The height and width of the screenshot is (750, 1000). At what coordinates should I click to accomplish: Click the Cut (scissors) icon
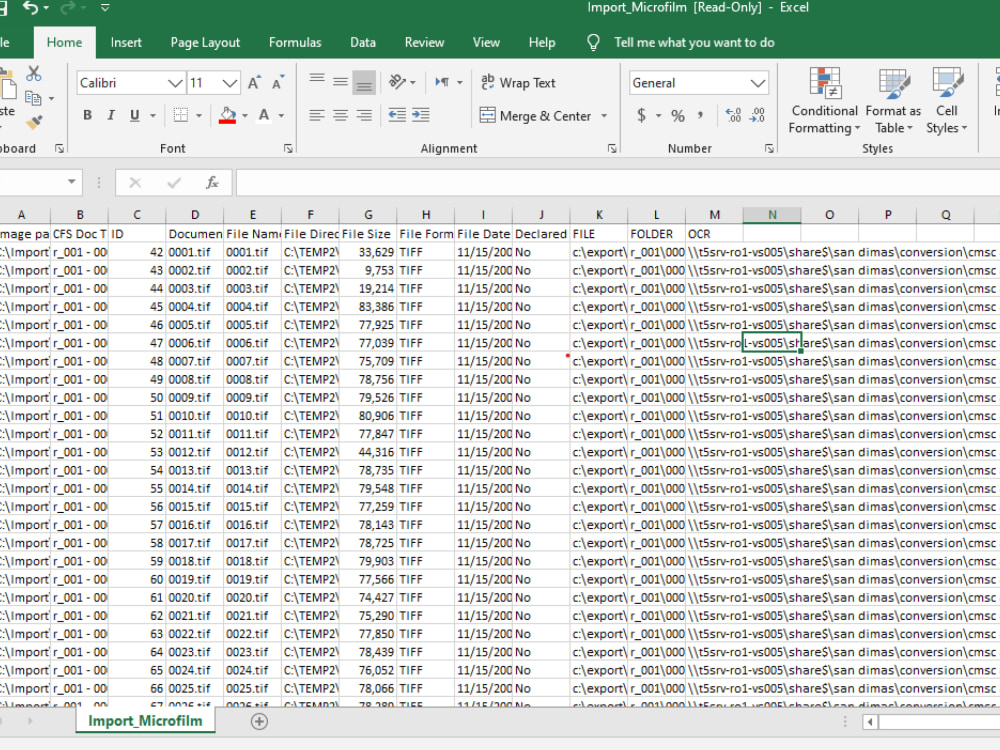pyautogui.click(x=33, y=74)
